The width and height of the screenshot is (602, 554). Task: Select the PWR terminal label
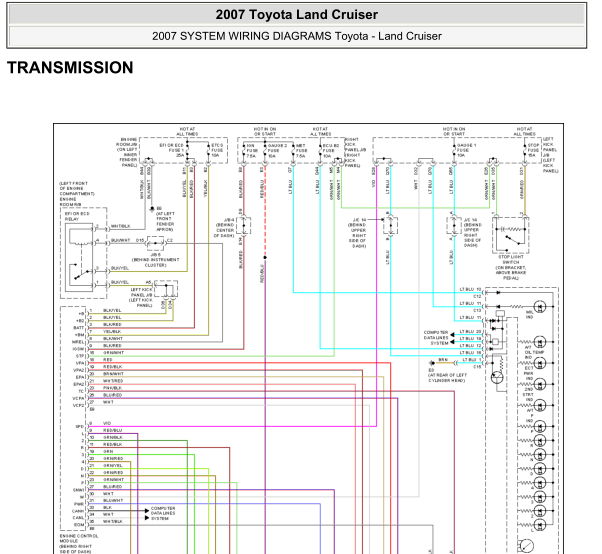point(79,504)
